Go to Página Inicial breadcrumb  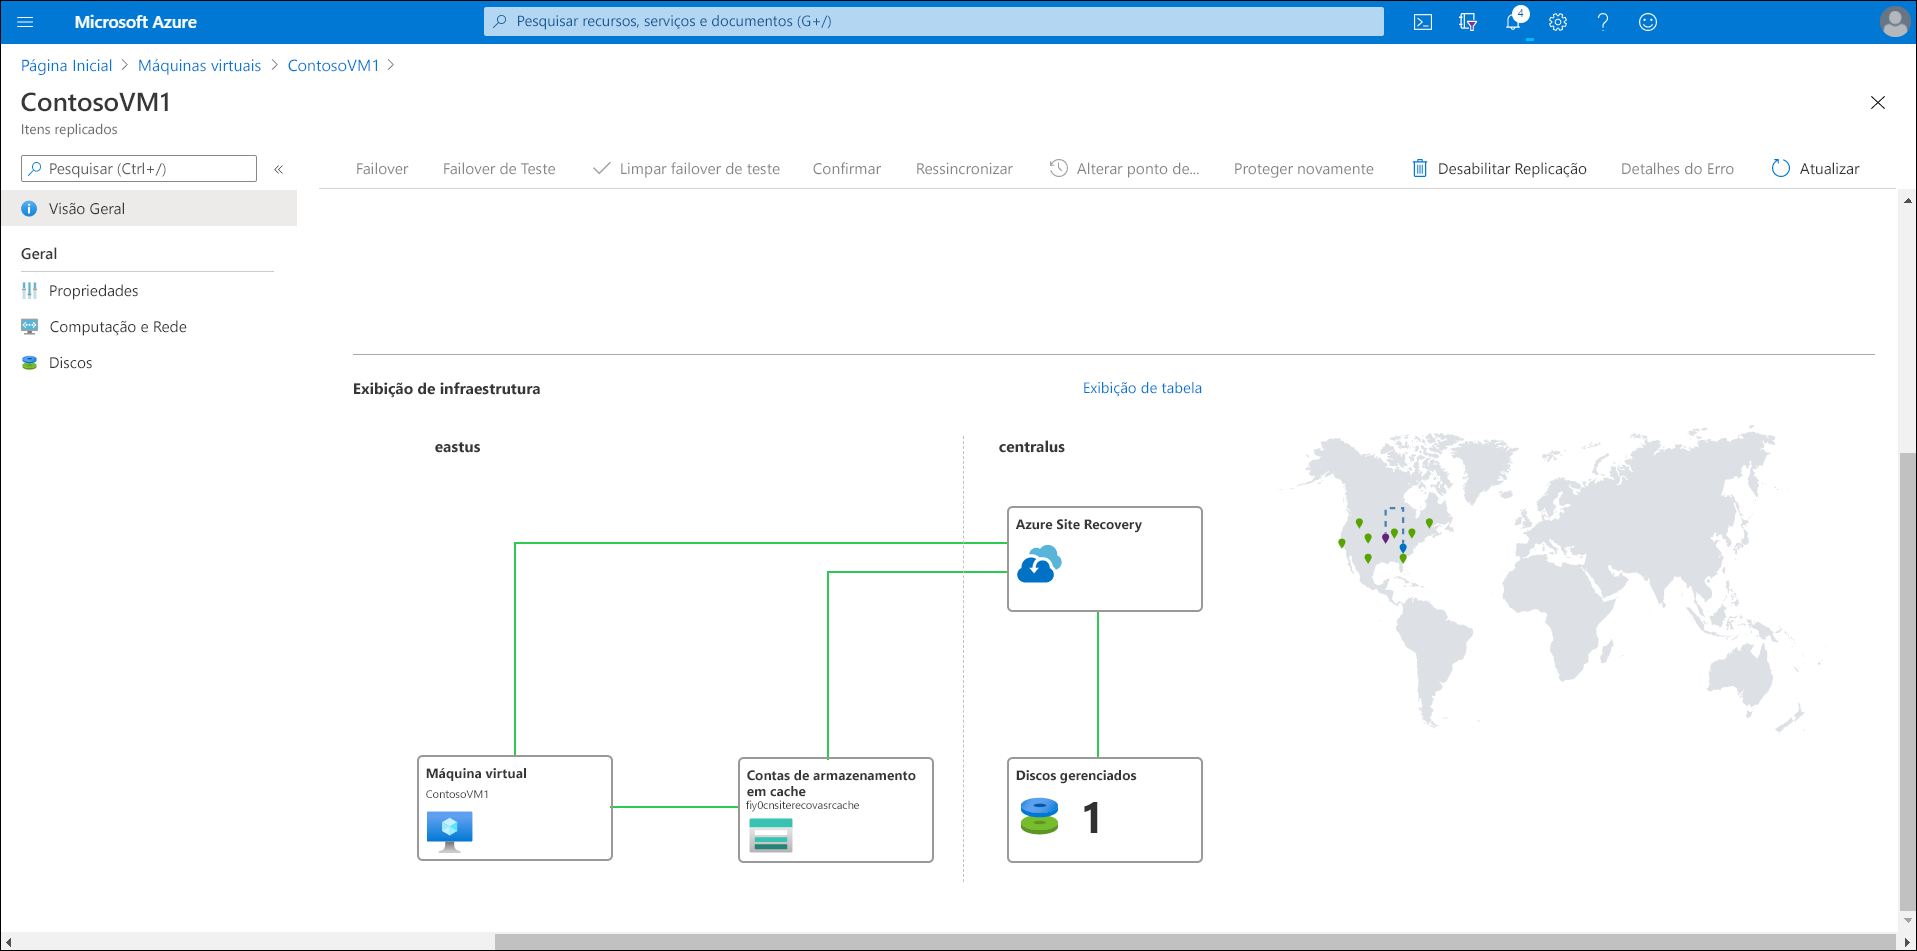coord(66,65)
